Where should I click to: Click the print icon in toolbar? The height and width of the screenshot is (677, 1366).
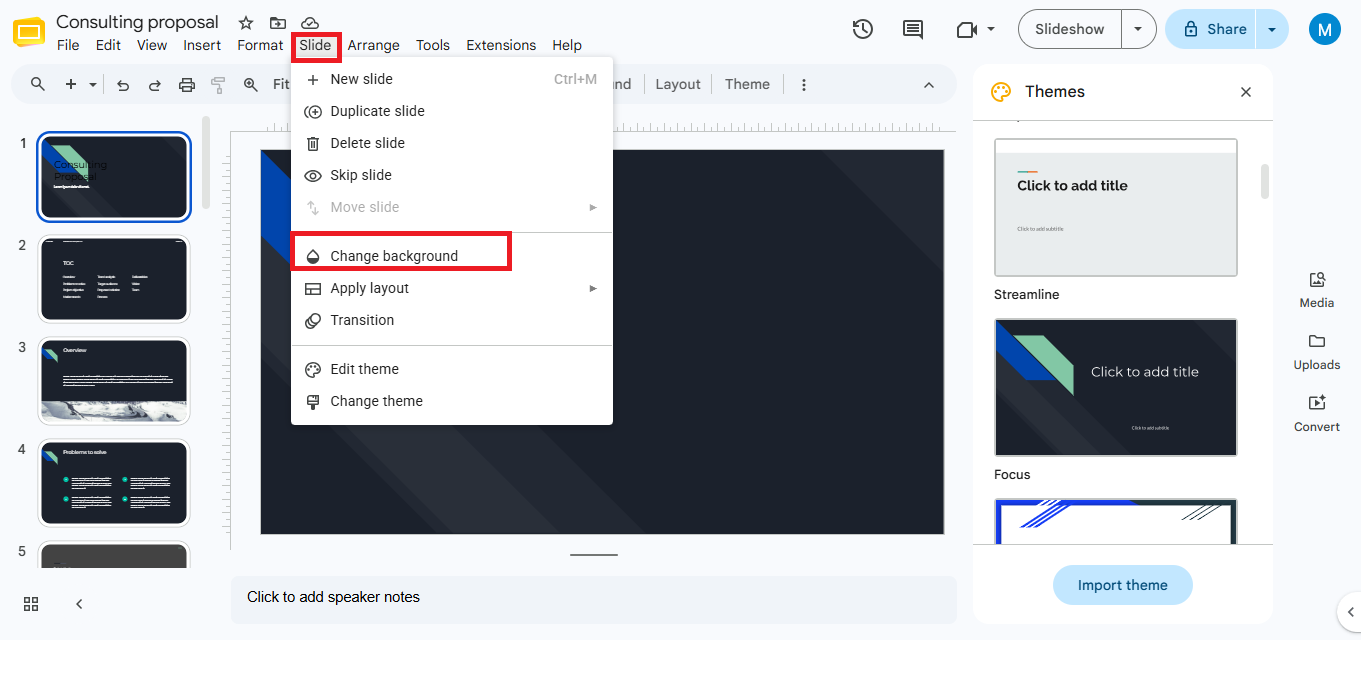pos(186,85)
